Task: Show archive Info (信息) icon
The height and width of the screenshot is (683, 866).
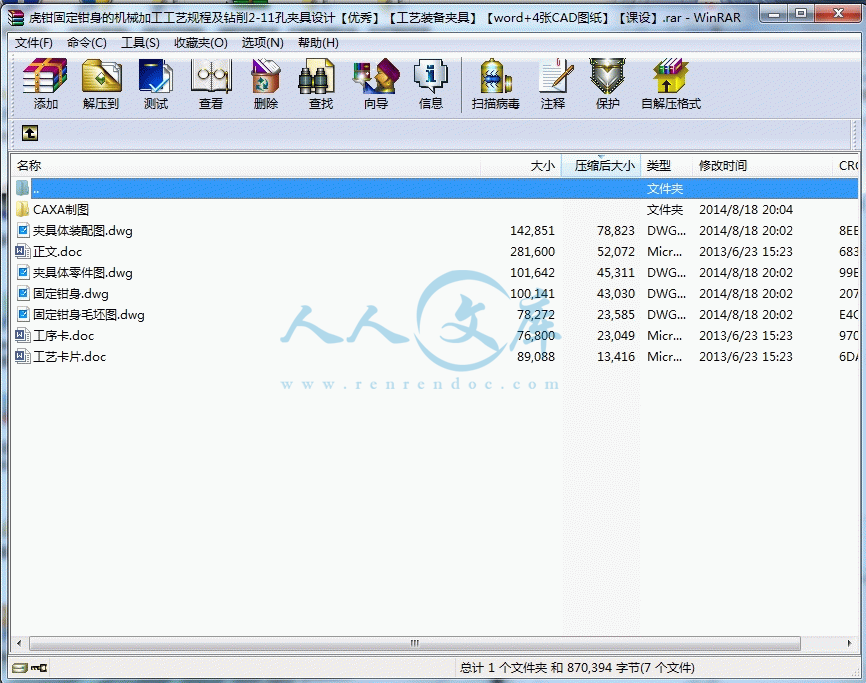Action: click(x=431, y=76)
